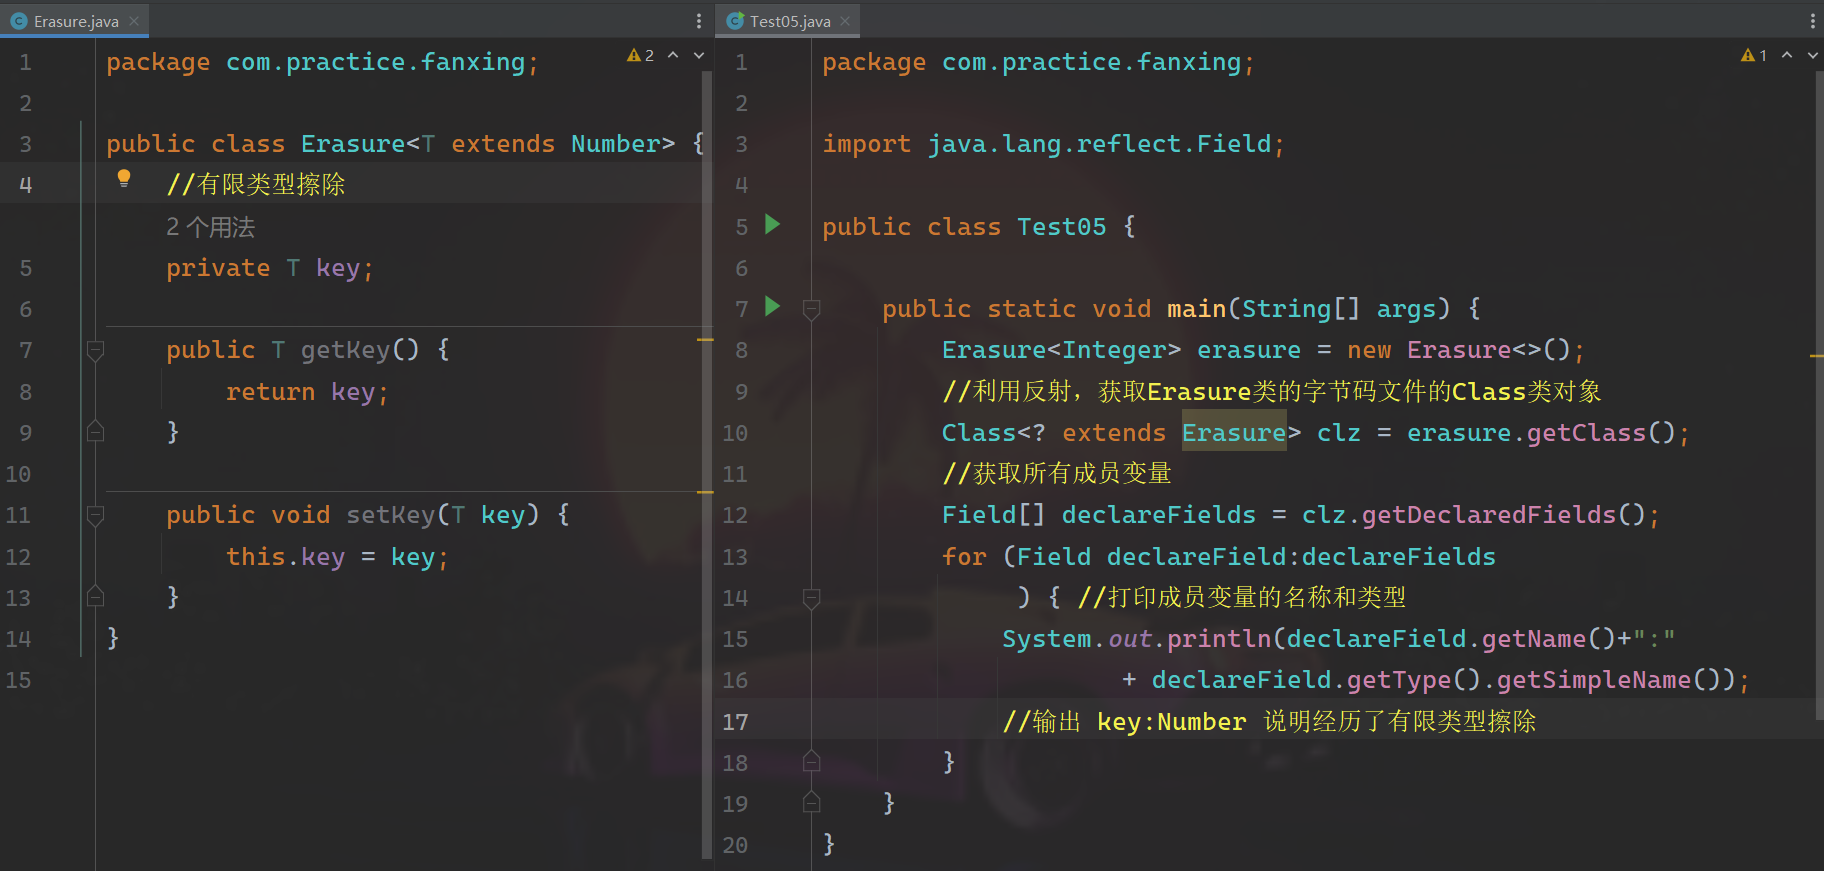
Task: Click 'this.key = key;' statement in setKey
Action: pyautogui.click(x=337, y=557)
